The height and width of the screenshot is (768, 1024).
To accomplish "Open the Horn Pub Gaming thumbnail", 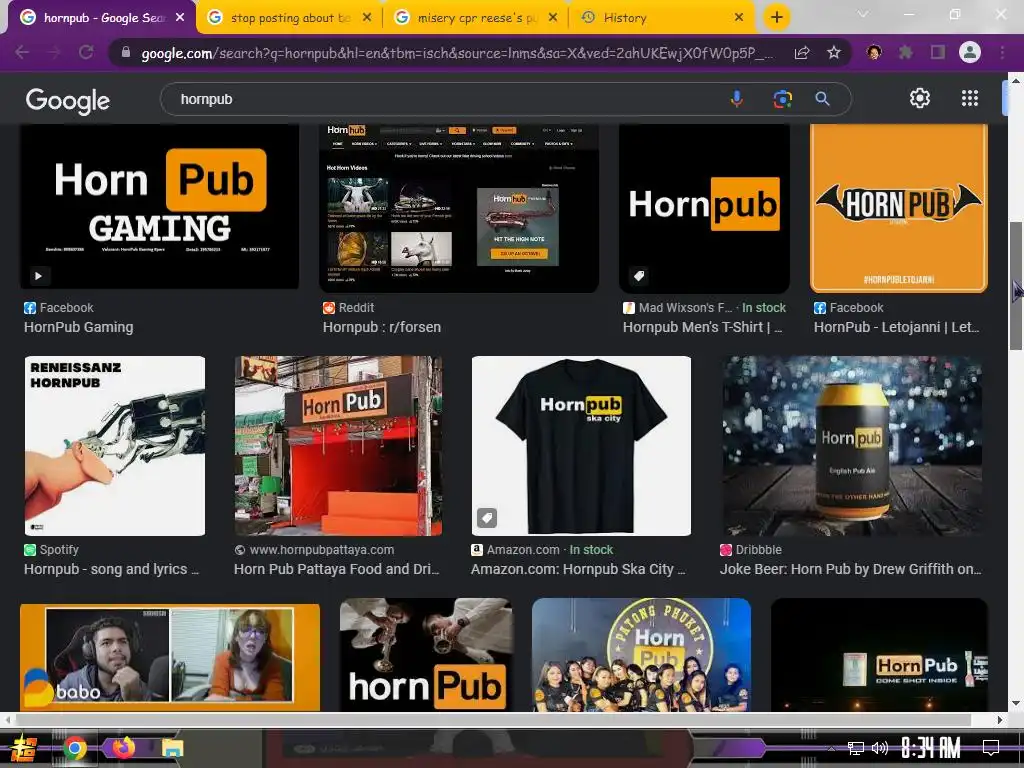I will click(159, 206).
